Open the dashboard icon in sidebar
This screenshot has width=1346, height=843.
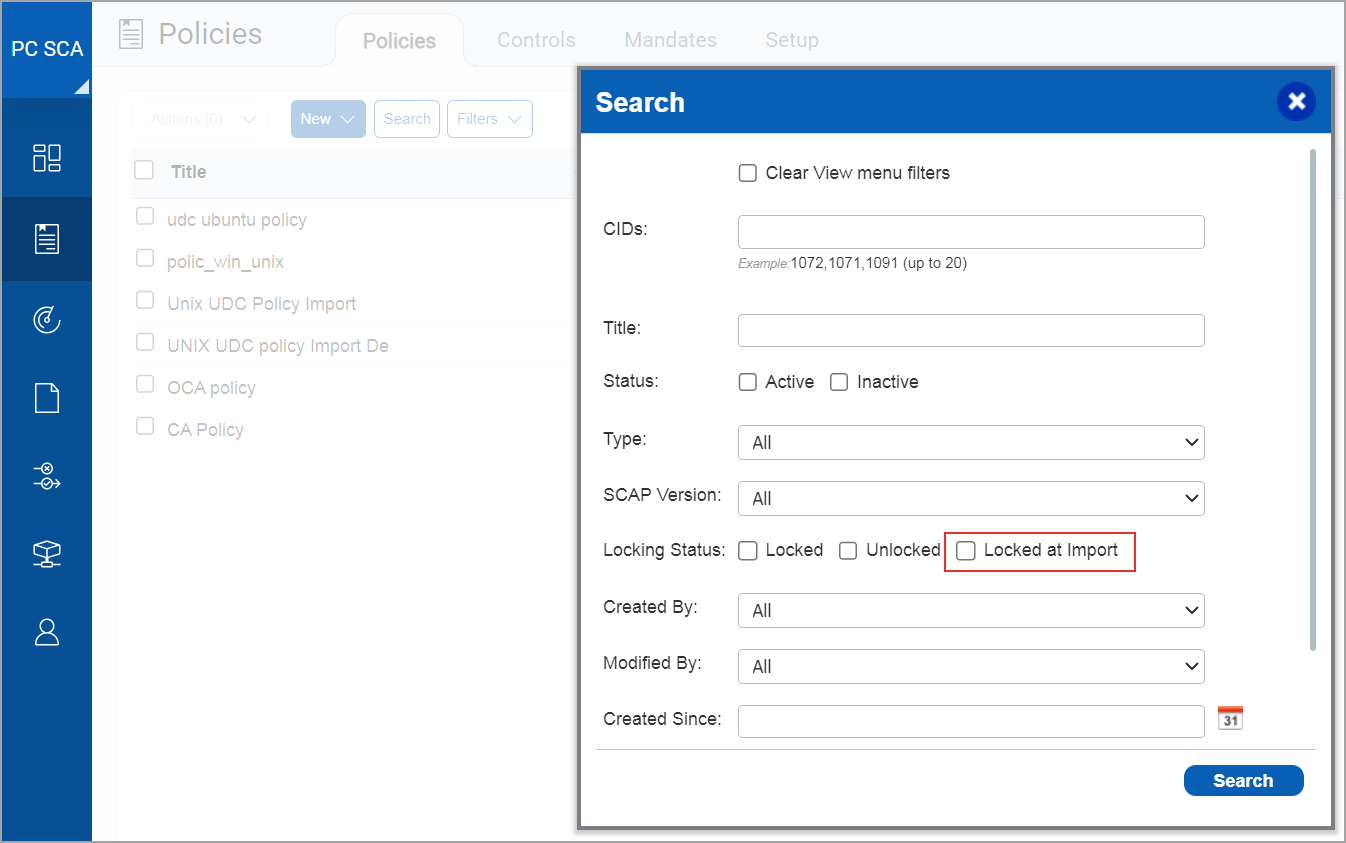(x=47, y=158)
